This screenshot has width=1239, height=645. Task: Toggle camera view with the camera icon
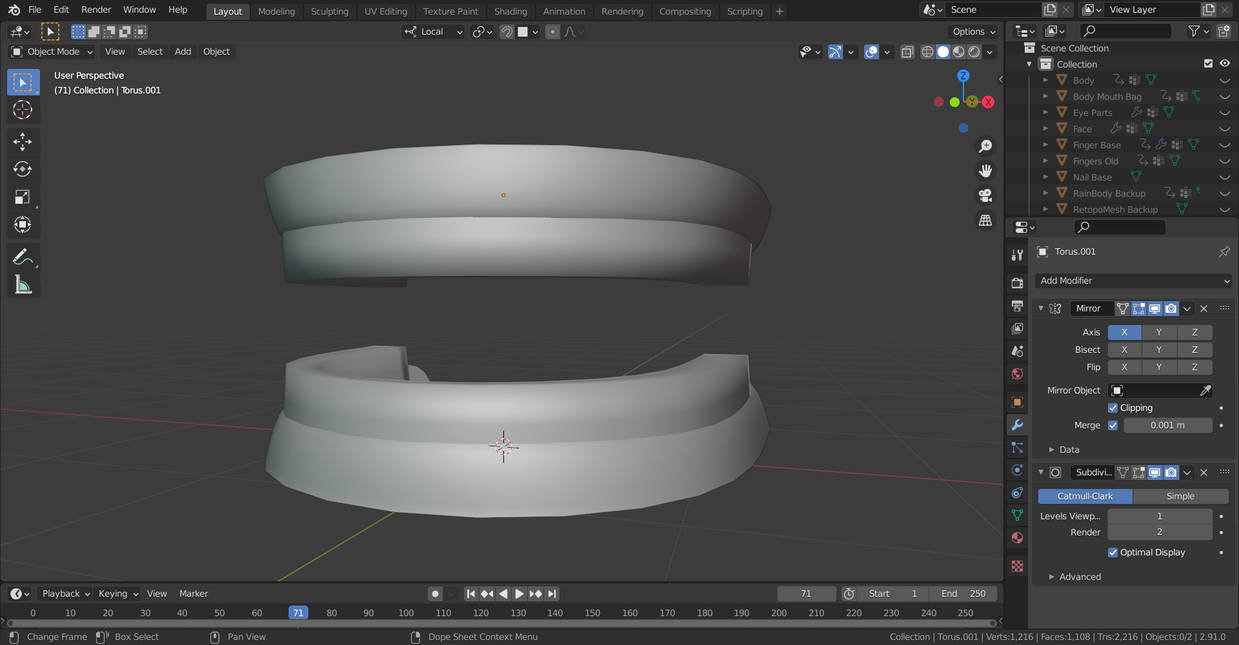(x=985, y=195)
